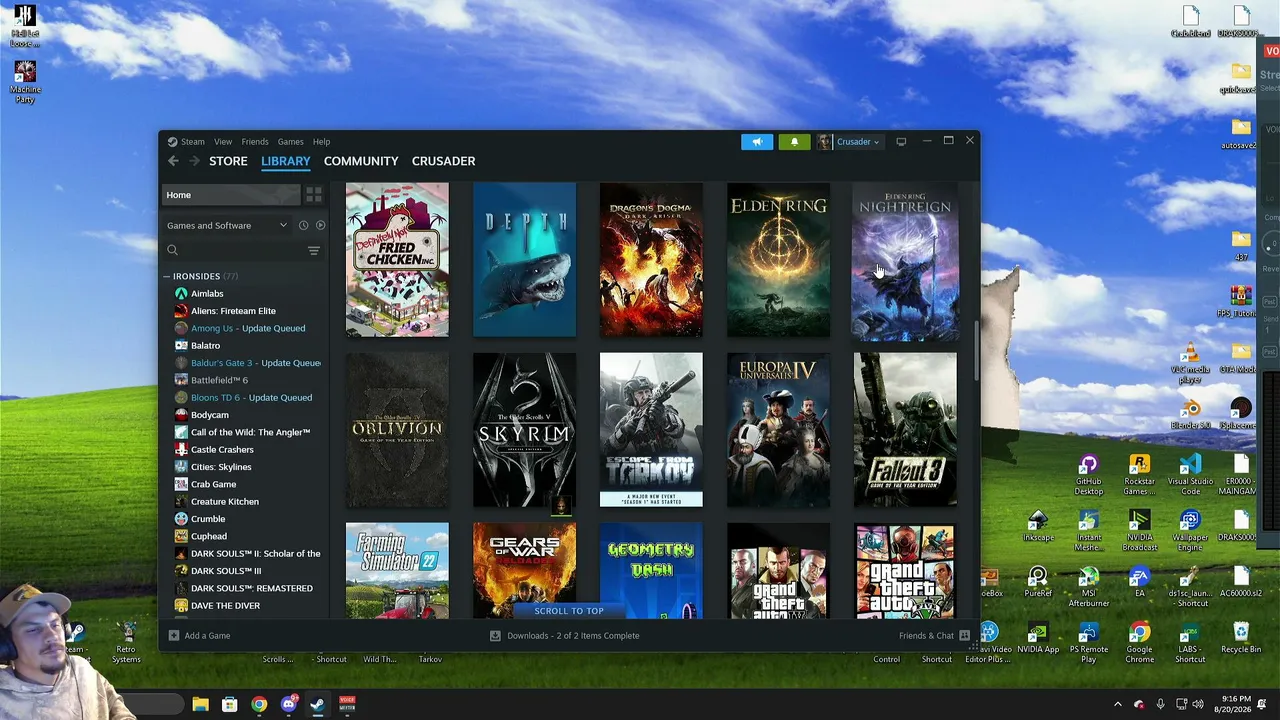Open Friends & Chat icon
This screenshot has height=720, width=1280.
(x=964, y=635)
